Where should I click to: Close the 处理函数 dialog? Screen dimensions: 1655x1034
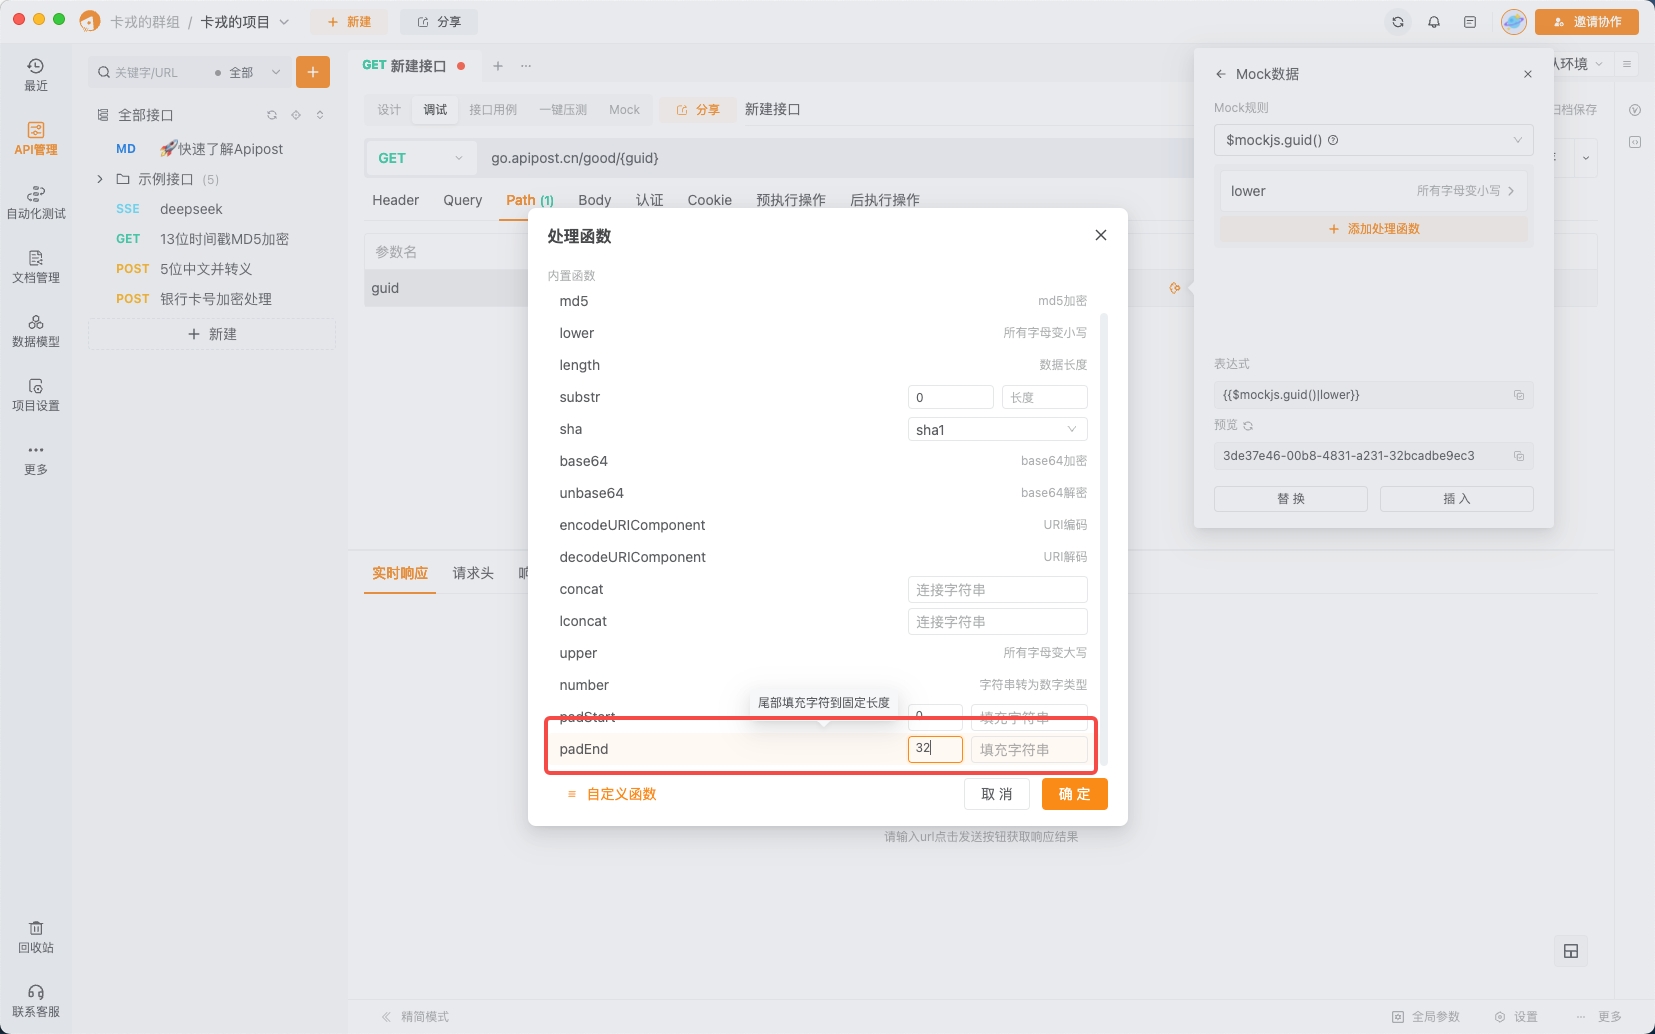pyautogui.click(x=1101, y=235)
